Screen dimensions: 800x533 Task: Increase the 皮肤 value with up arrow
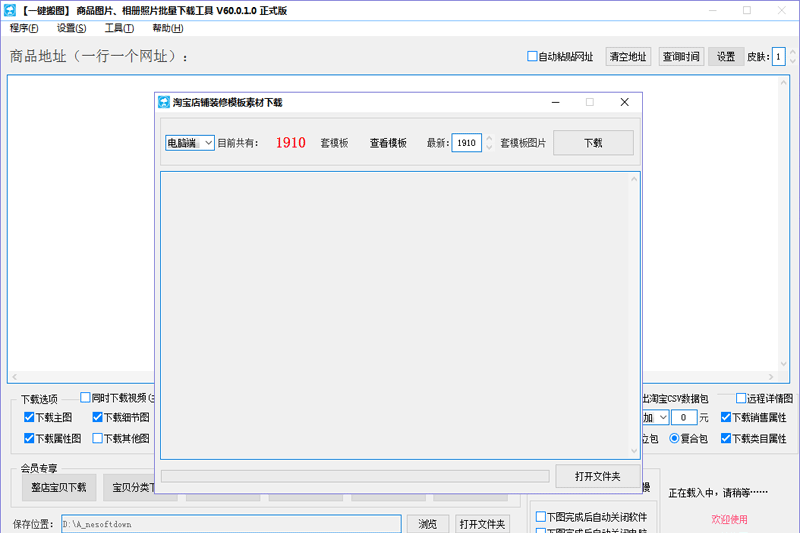(x=792, y=52)
